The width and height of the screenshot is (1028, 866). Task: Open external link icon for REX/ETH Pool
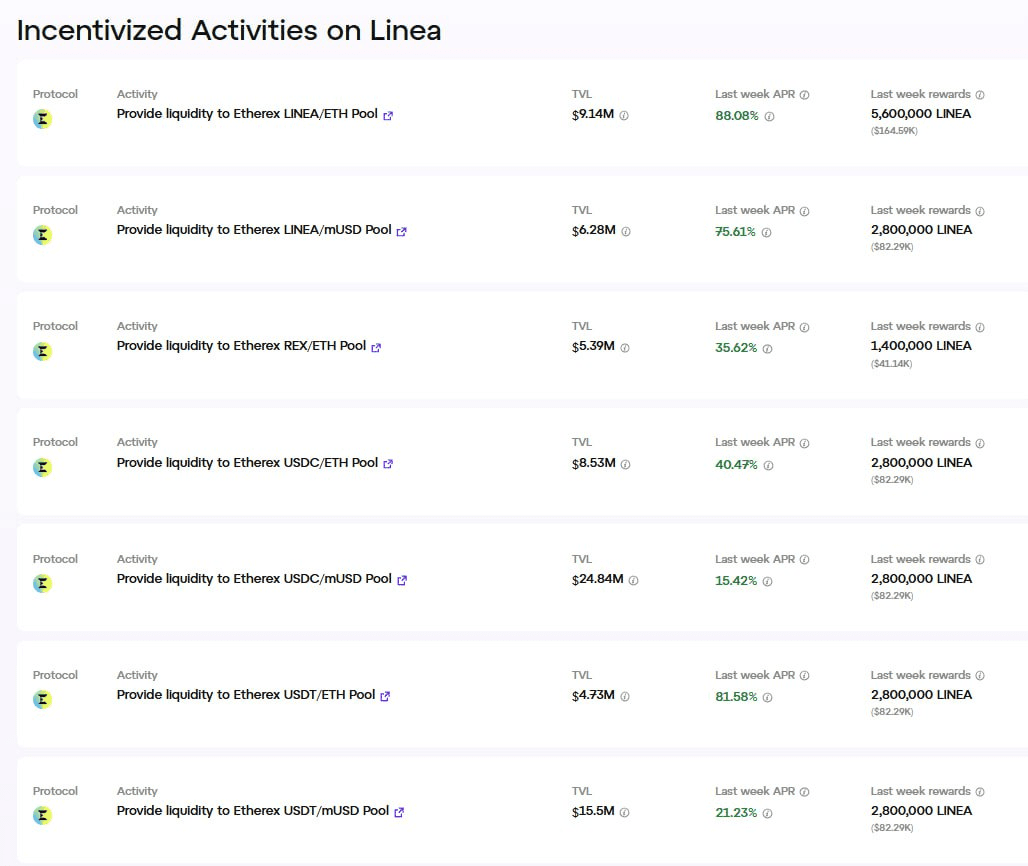click(376, 347)
